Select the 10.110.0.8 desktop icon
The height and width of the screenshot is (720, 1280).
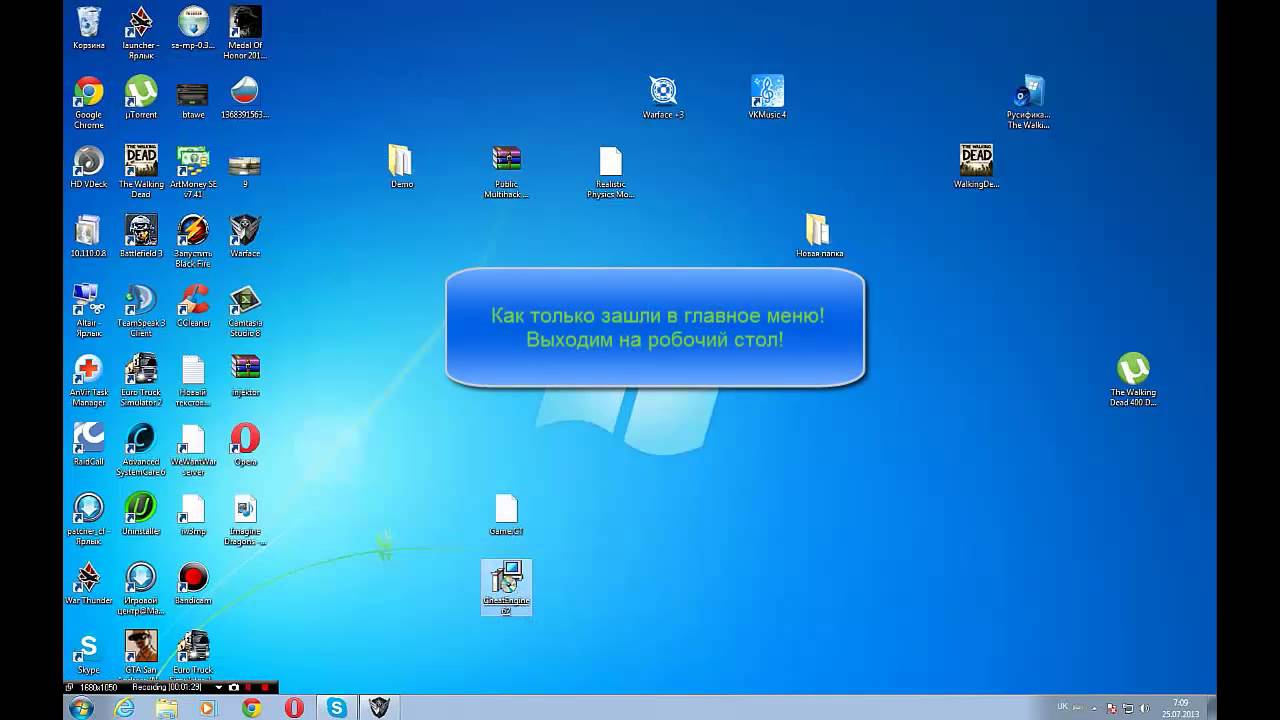coord(88,236)
